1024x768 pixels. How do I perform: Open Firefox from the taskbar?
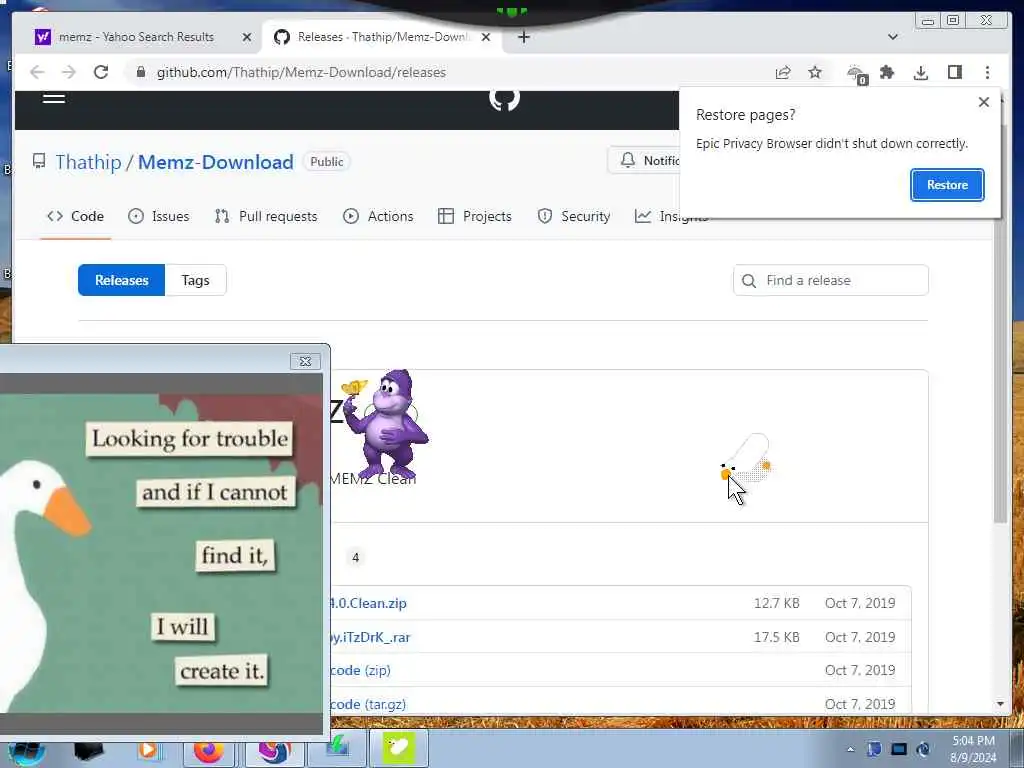pos(209,749)
